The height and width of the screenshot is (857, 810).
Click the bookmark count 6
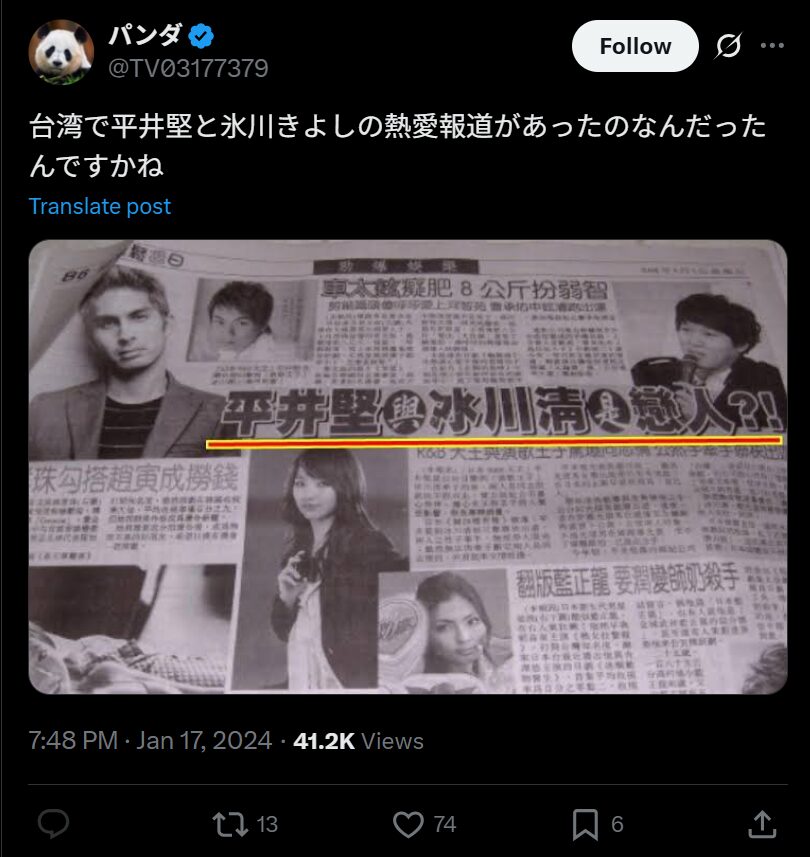617,824
